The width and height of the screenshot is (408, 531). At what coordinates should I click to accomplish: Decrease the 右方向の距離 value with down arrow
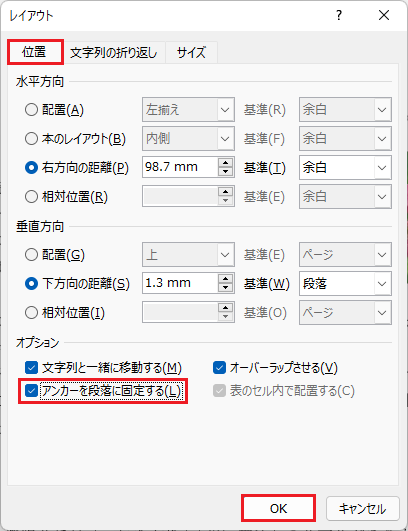pyautogui.click(x=226, y=171)
